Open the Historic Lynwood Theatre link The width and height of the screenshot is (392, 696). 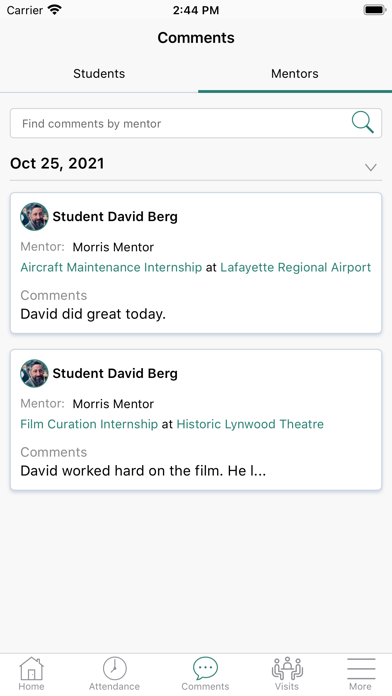[x=250, y=424]
